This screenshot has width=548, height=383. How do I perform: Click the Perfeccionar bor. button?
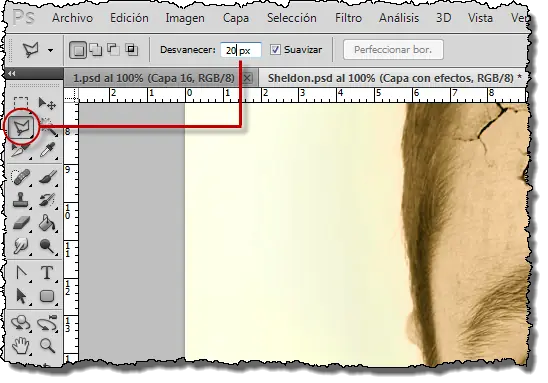[393, 50]
